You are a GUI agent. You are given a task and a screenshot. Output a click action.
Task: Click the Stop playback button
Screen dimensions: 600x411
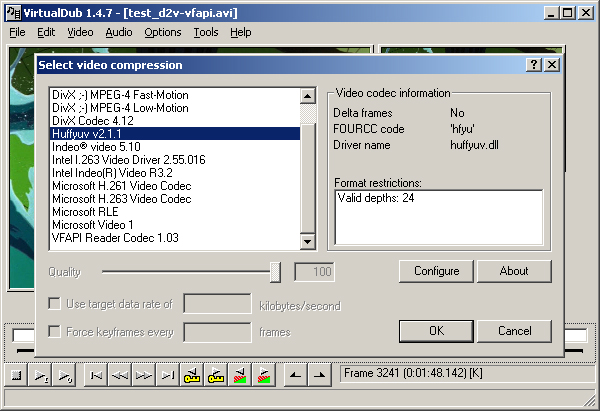17,376
